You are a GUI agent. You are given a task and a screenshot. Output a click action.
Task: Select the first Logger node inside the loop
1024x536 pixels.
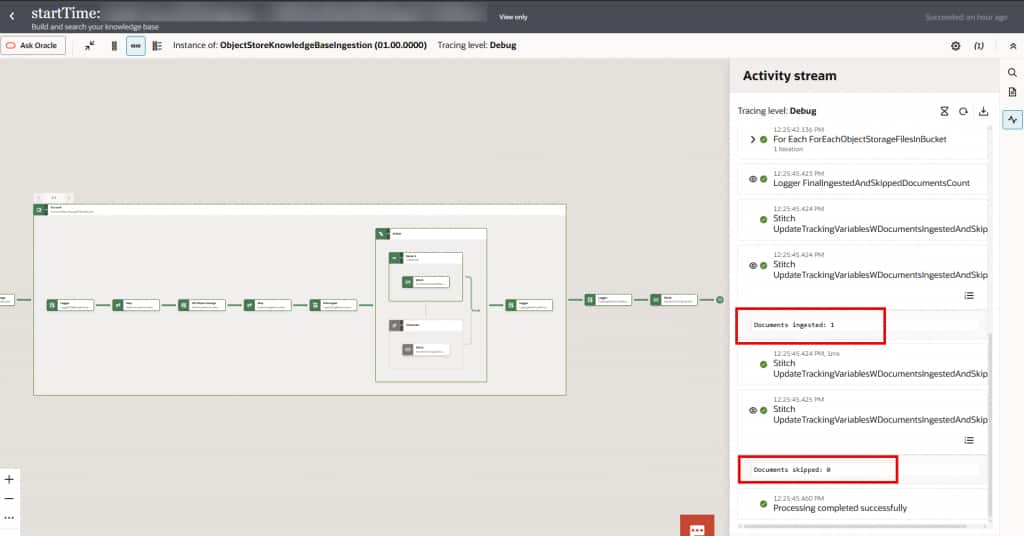tap(70, 305)
